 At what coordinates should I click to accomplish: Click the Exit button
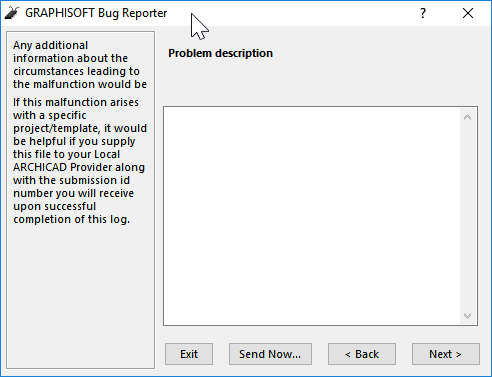pyautogui.click(x=189, y=354)
